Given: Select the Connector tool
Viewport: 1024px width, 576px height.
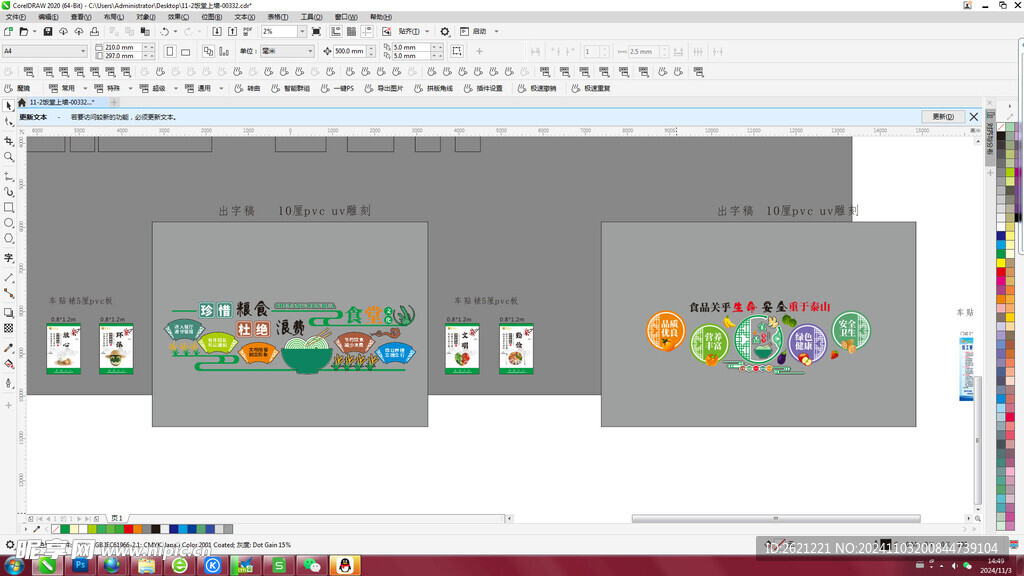Looking at the screenshot, I should pos(8,293).
